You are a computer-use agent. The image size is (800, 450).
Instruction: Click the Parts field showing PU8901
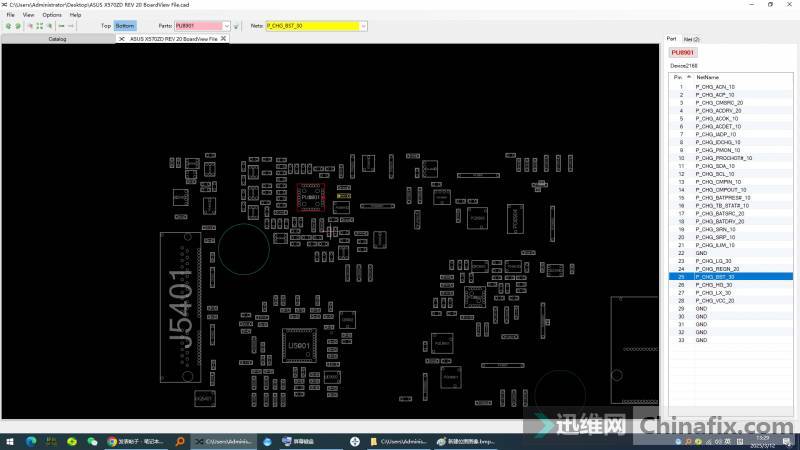pos(198,26)
